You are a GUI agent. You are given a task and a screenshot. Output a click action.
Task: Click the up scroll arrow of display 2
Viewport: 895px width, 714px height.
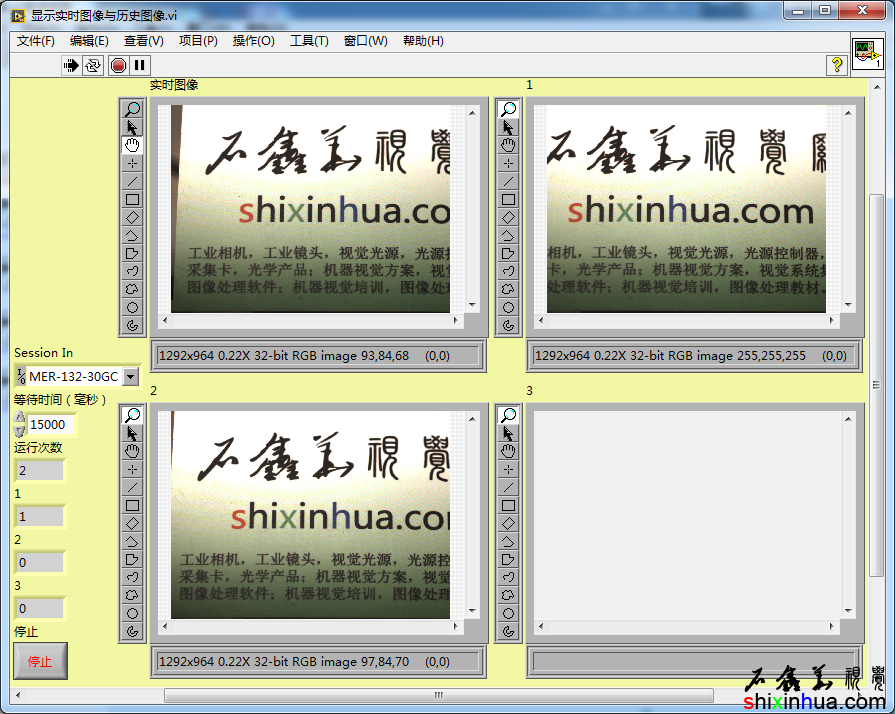472,419
